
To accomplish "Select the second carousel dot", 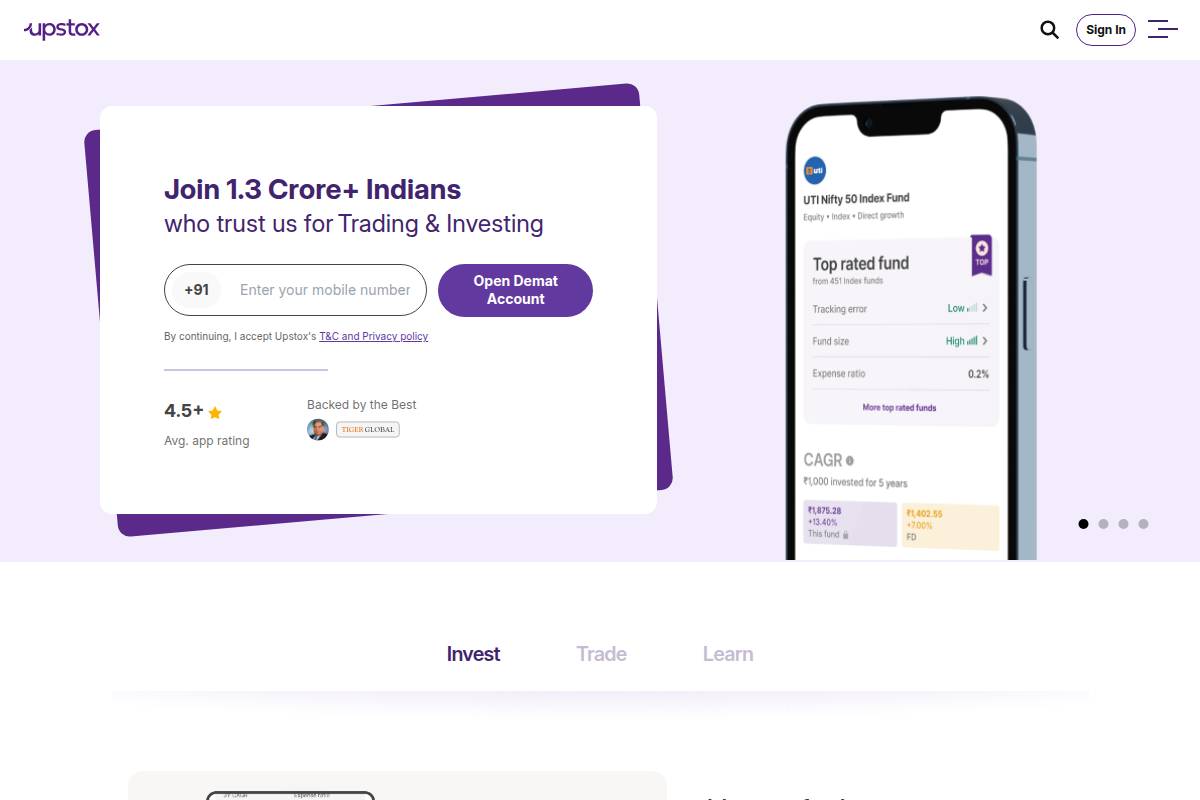I will coord(1103,524).
